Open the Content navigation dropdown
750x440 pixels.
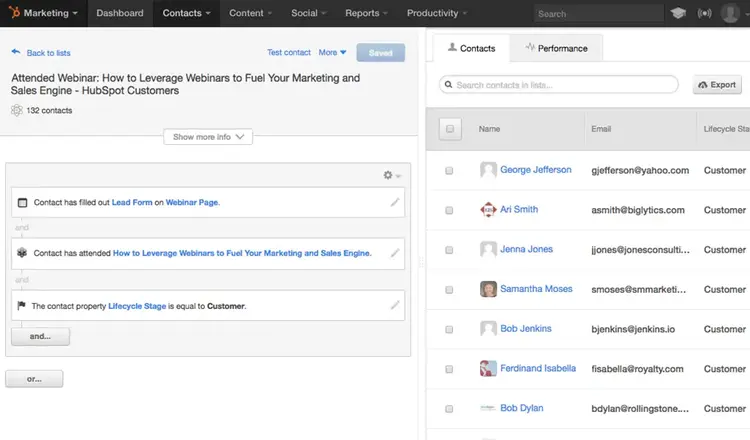click(251, 13)
